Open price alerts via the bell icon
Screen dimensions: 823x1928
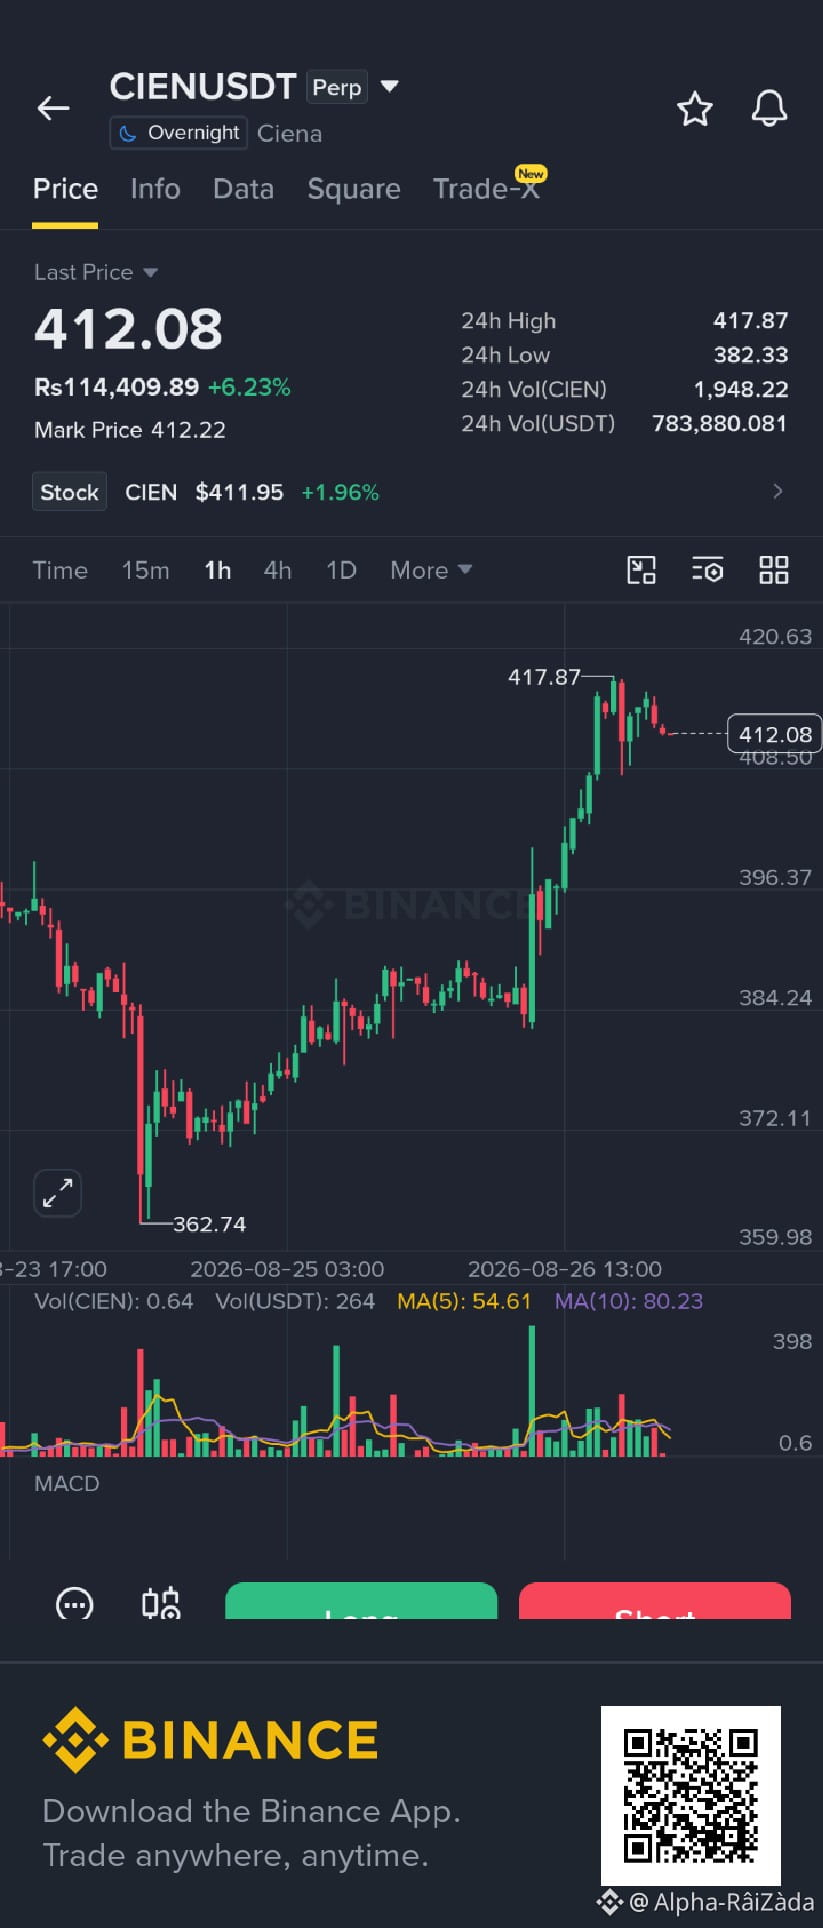[x=769, y=108]
